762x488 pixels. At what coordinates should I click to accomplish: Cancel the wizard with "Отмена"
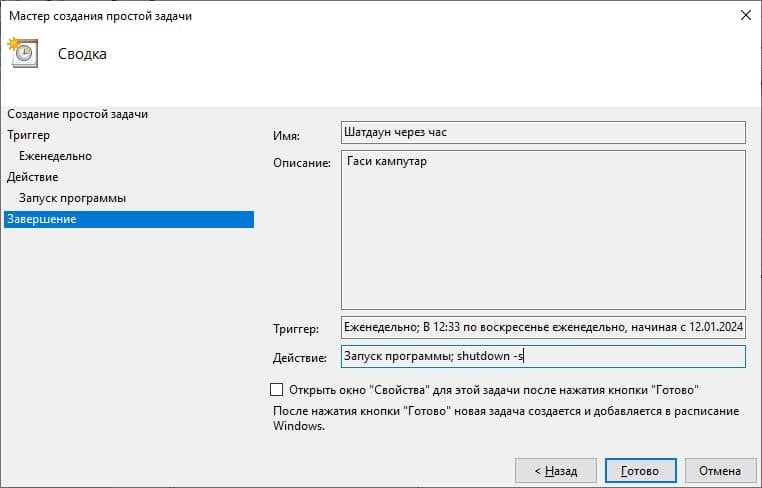point(720,471)
